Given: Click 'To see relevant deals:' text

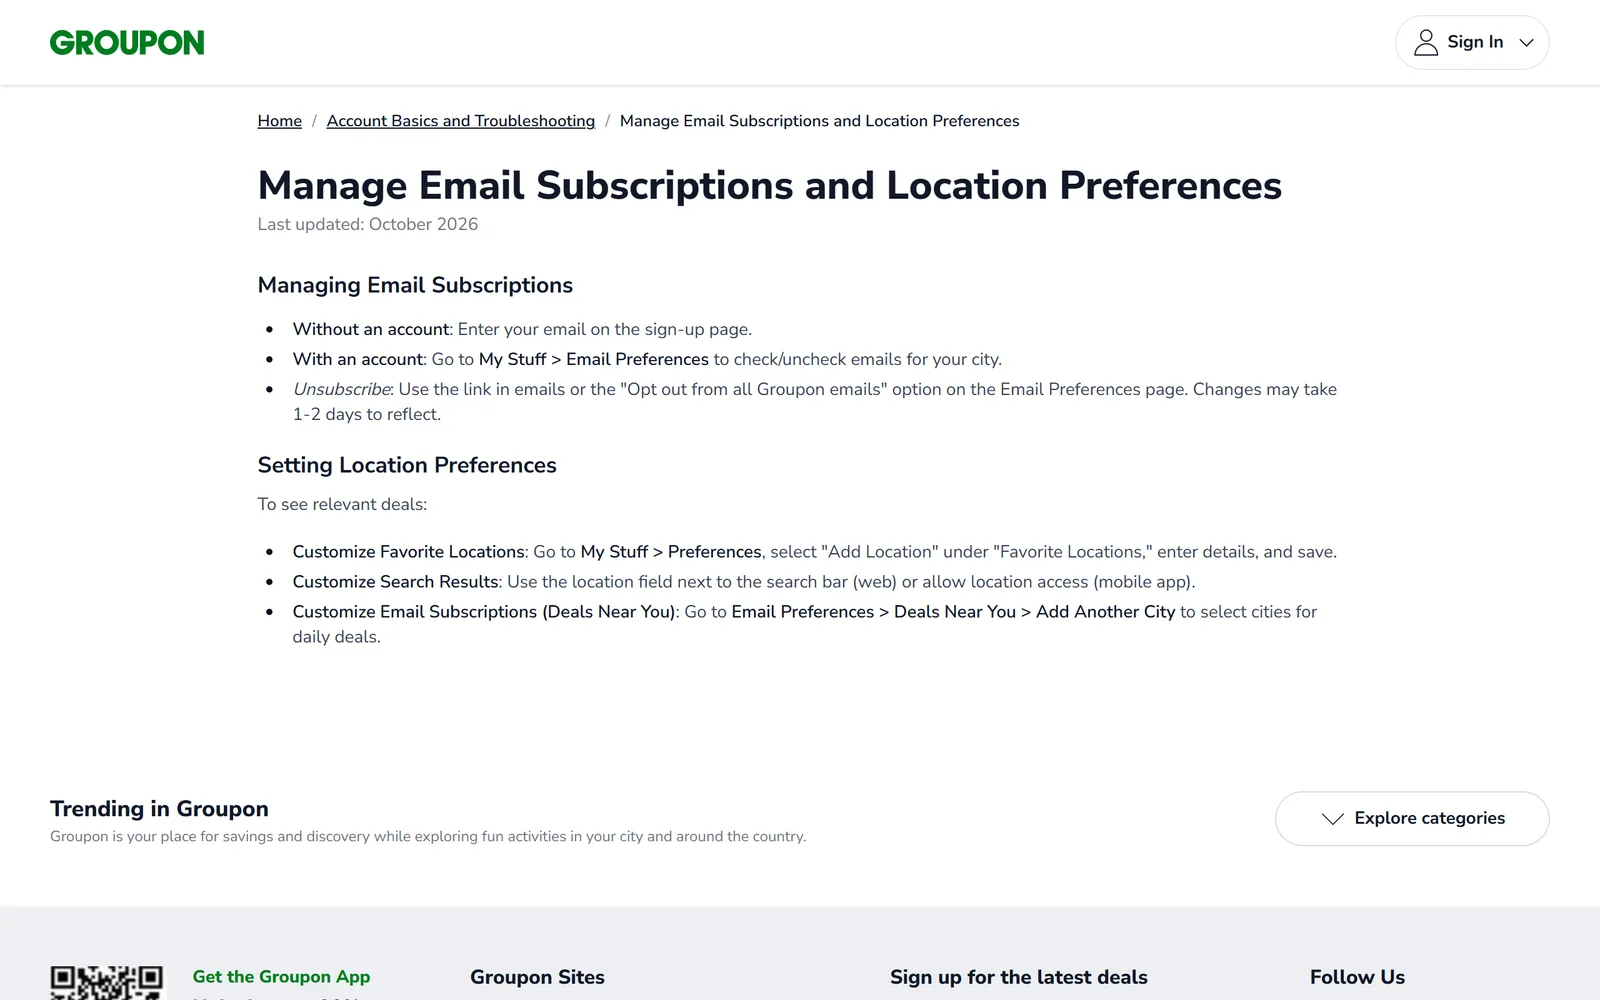Looking at the screenshot, I should (342, 504).
